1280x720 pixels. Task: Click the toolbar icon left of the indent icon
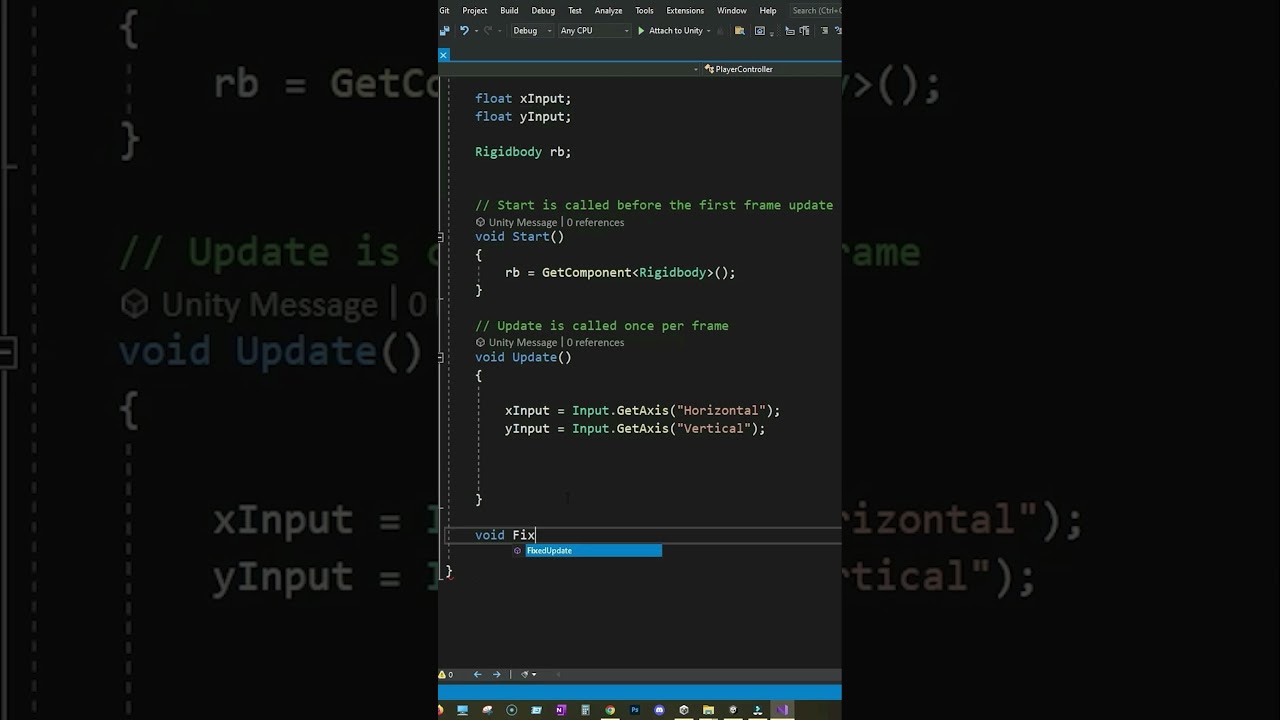(x=804, y=31)
